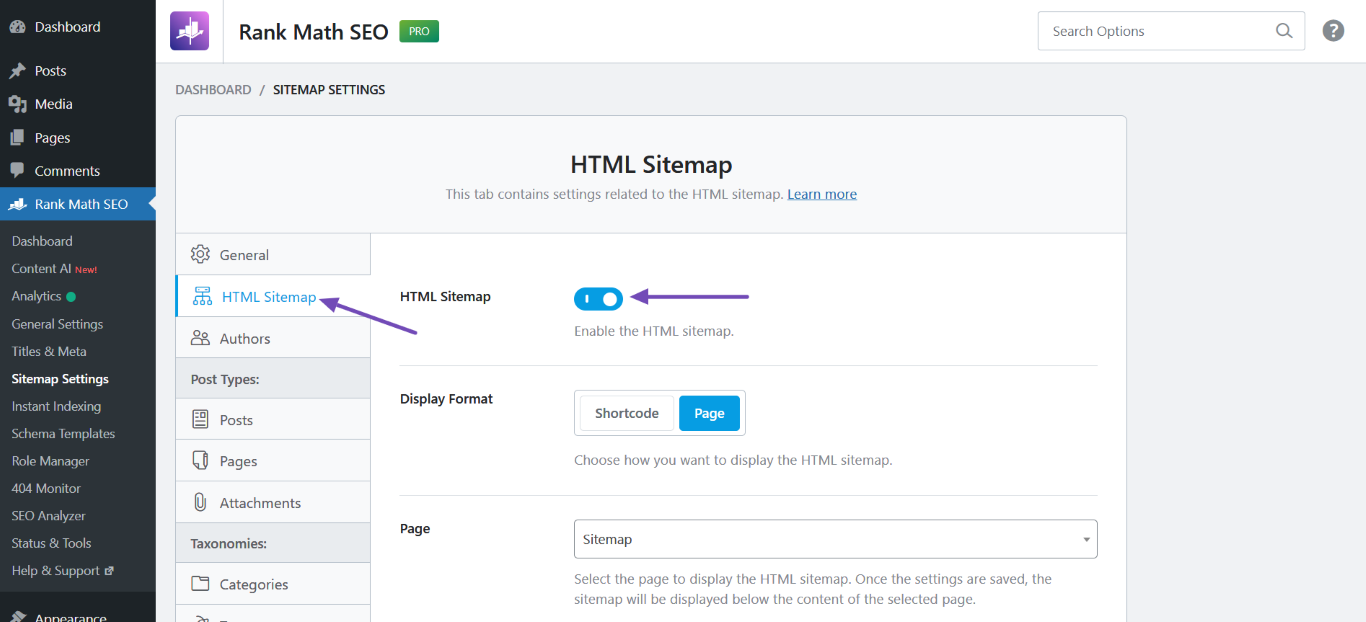This screenshot has height=622, width=1366.
Task: Click the Rank Math SEO header title
Action: tap(313, 31)
